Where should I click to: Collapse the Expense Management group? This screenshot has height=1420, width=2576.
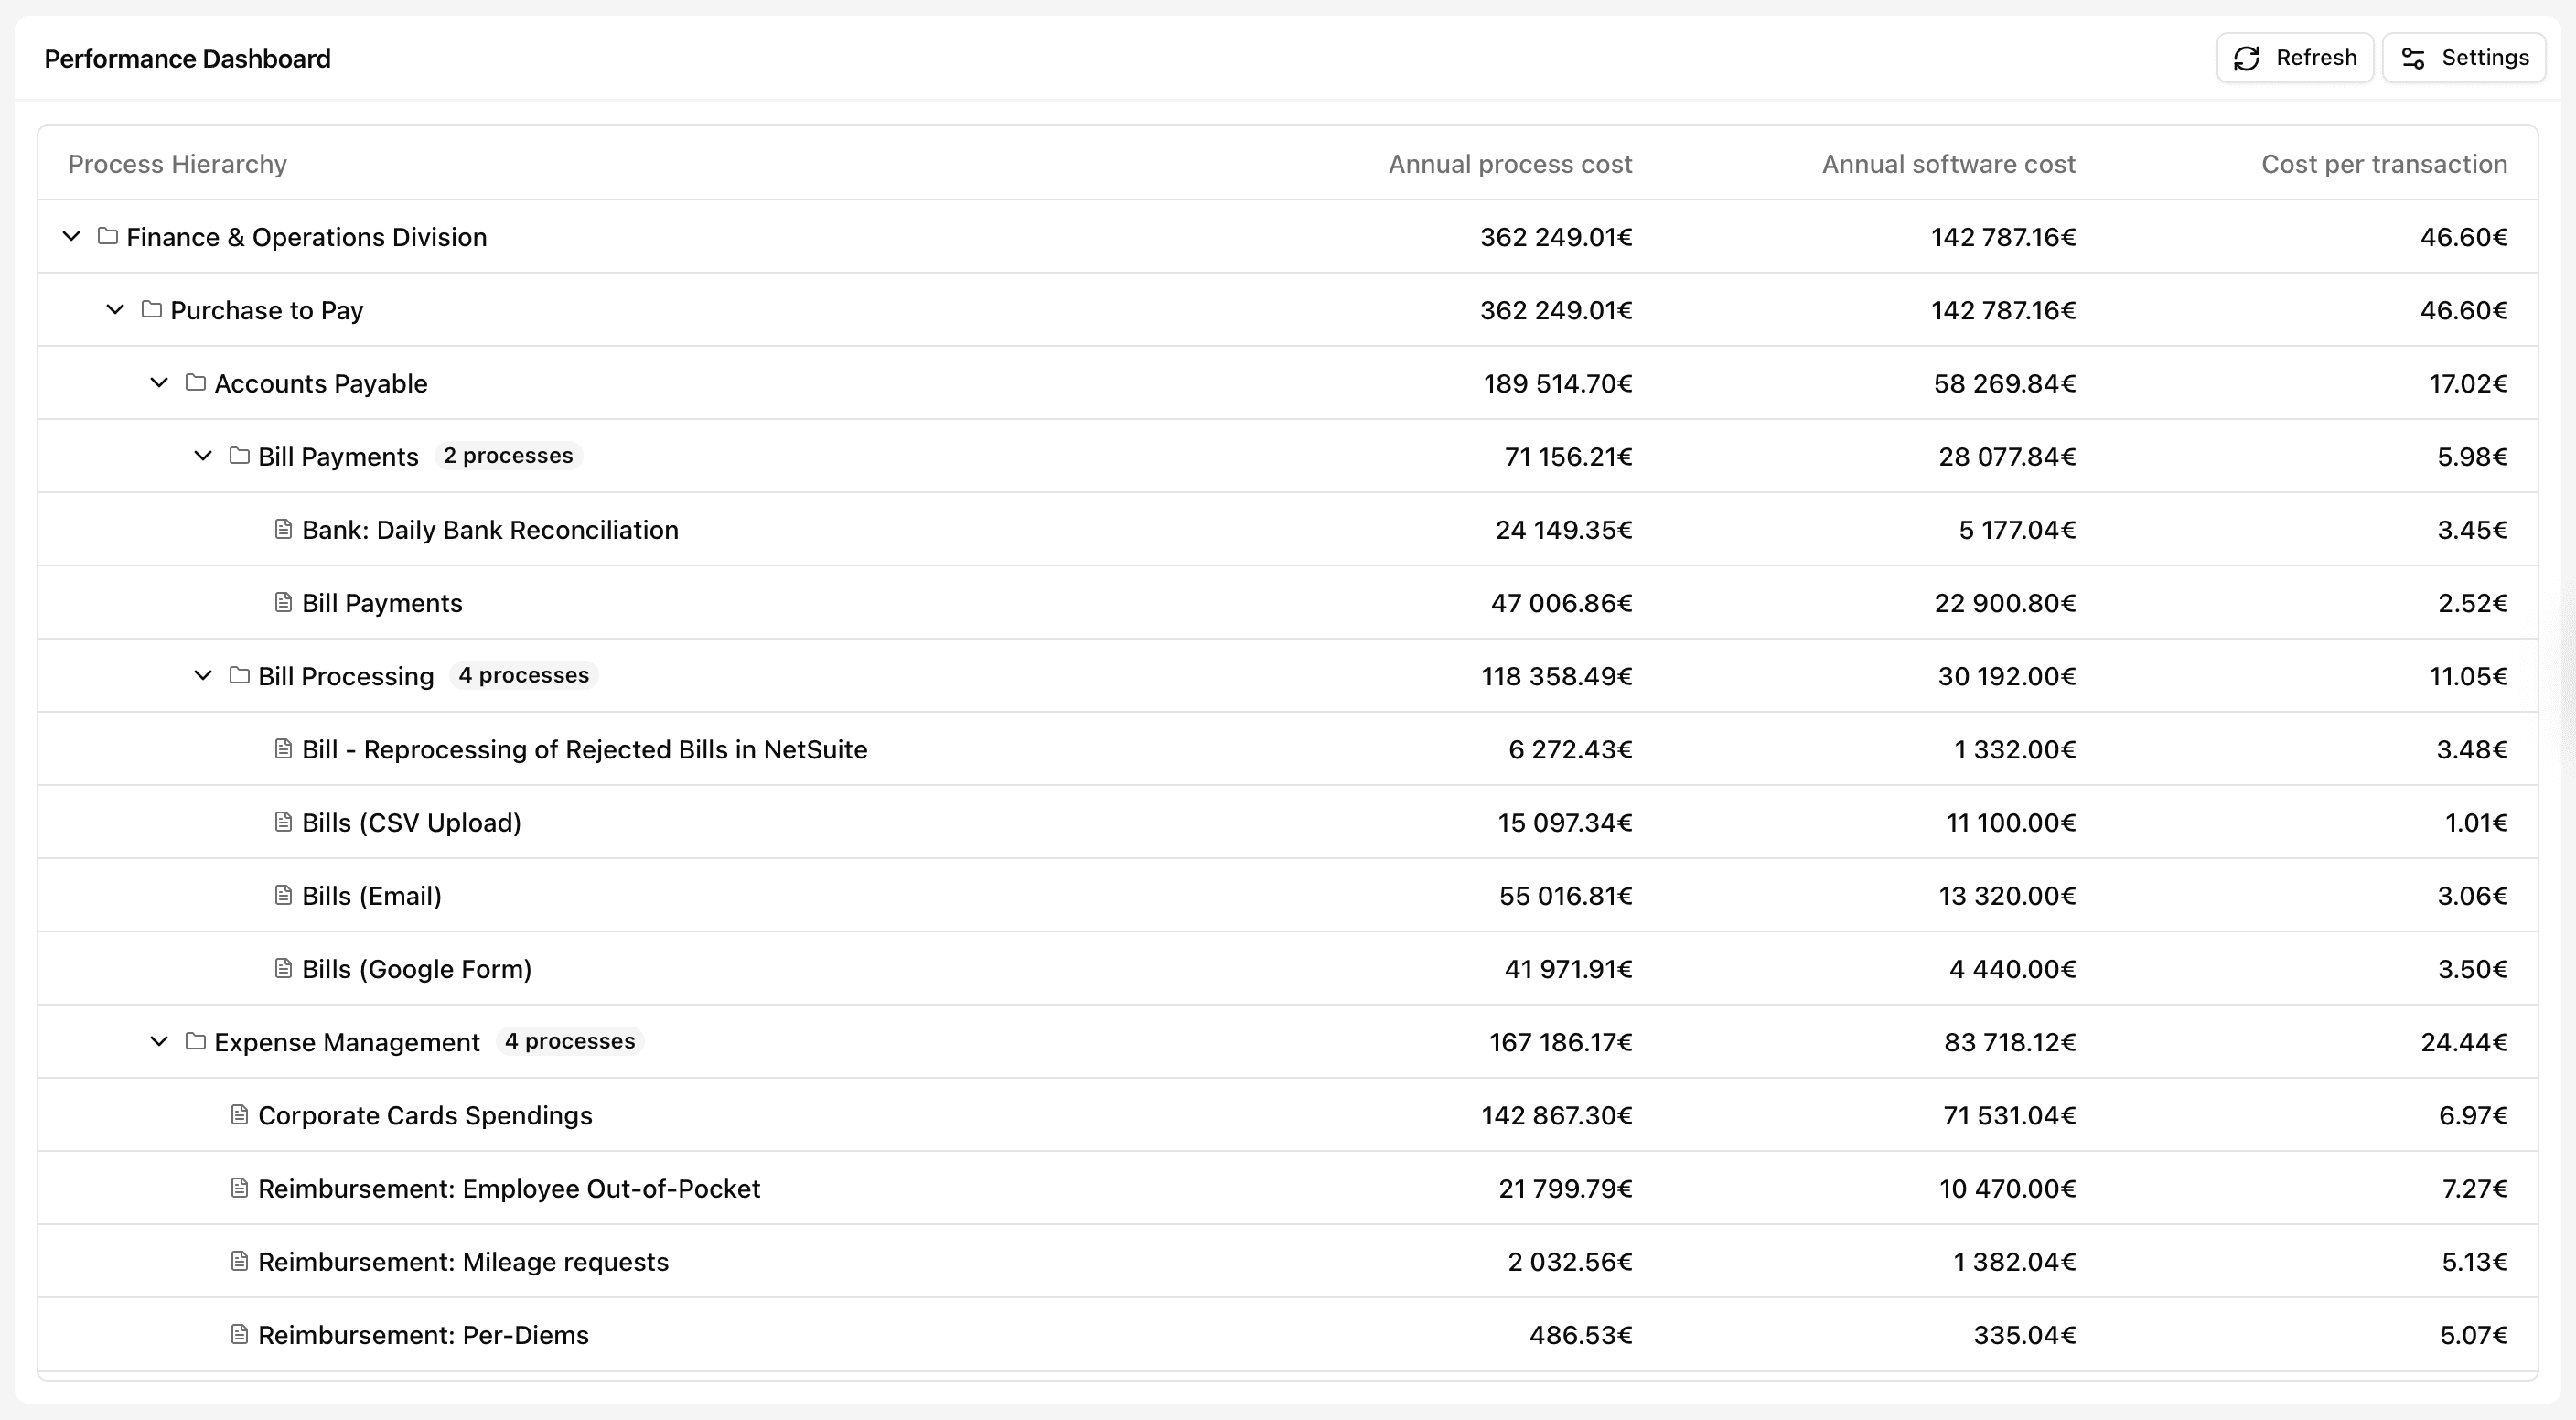click(x=158, y=1041)
